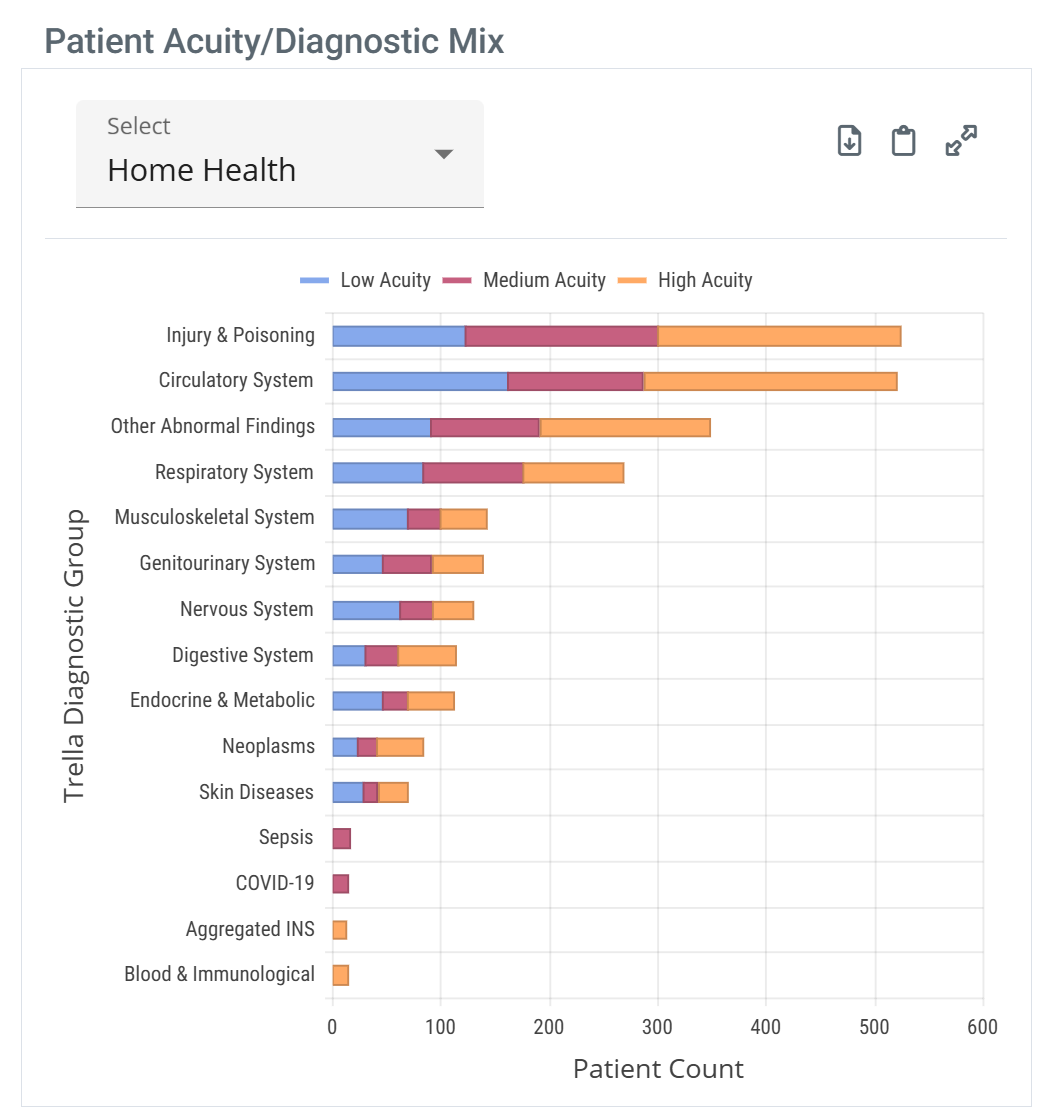1037x1120 pixels.
Task: Click the Circulatory System category label
Action: pos(237,380)
